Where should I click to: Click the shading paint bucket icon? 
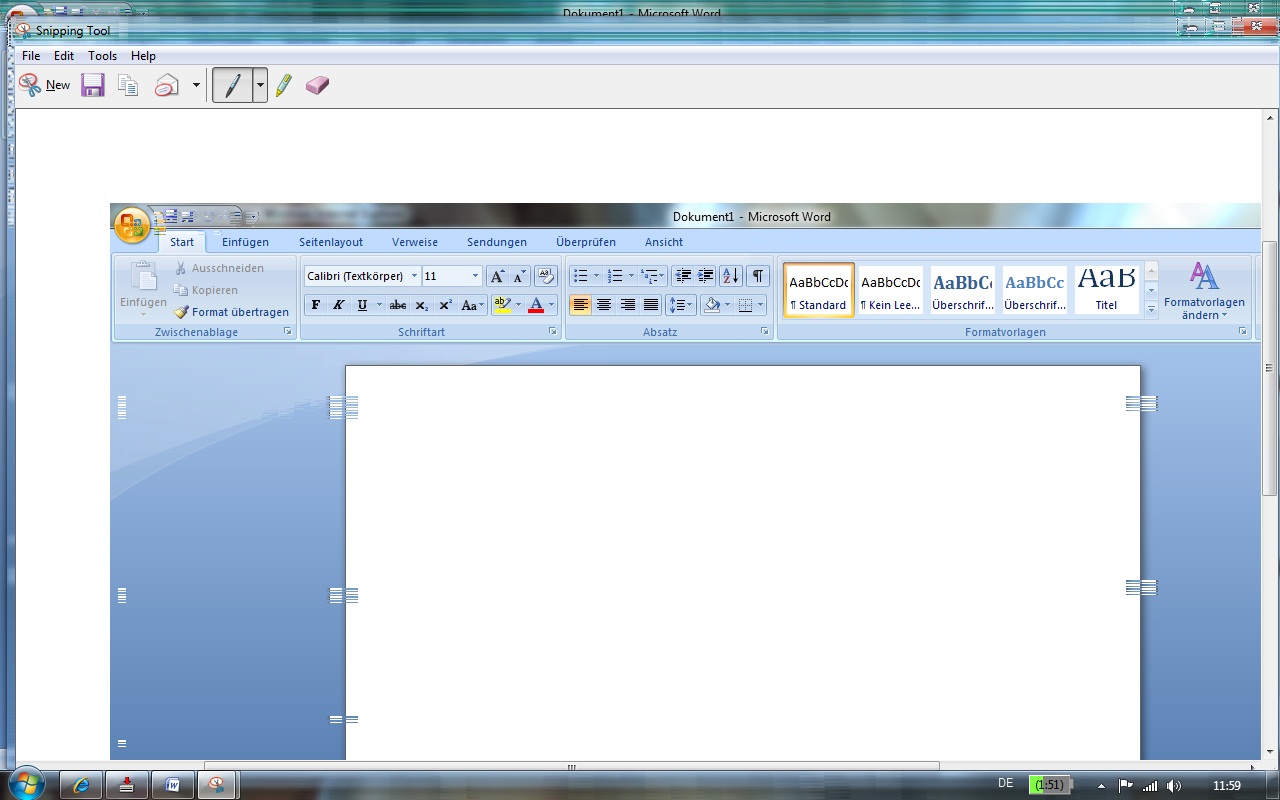pyautogui.click(x=712, y=305)
